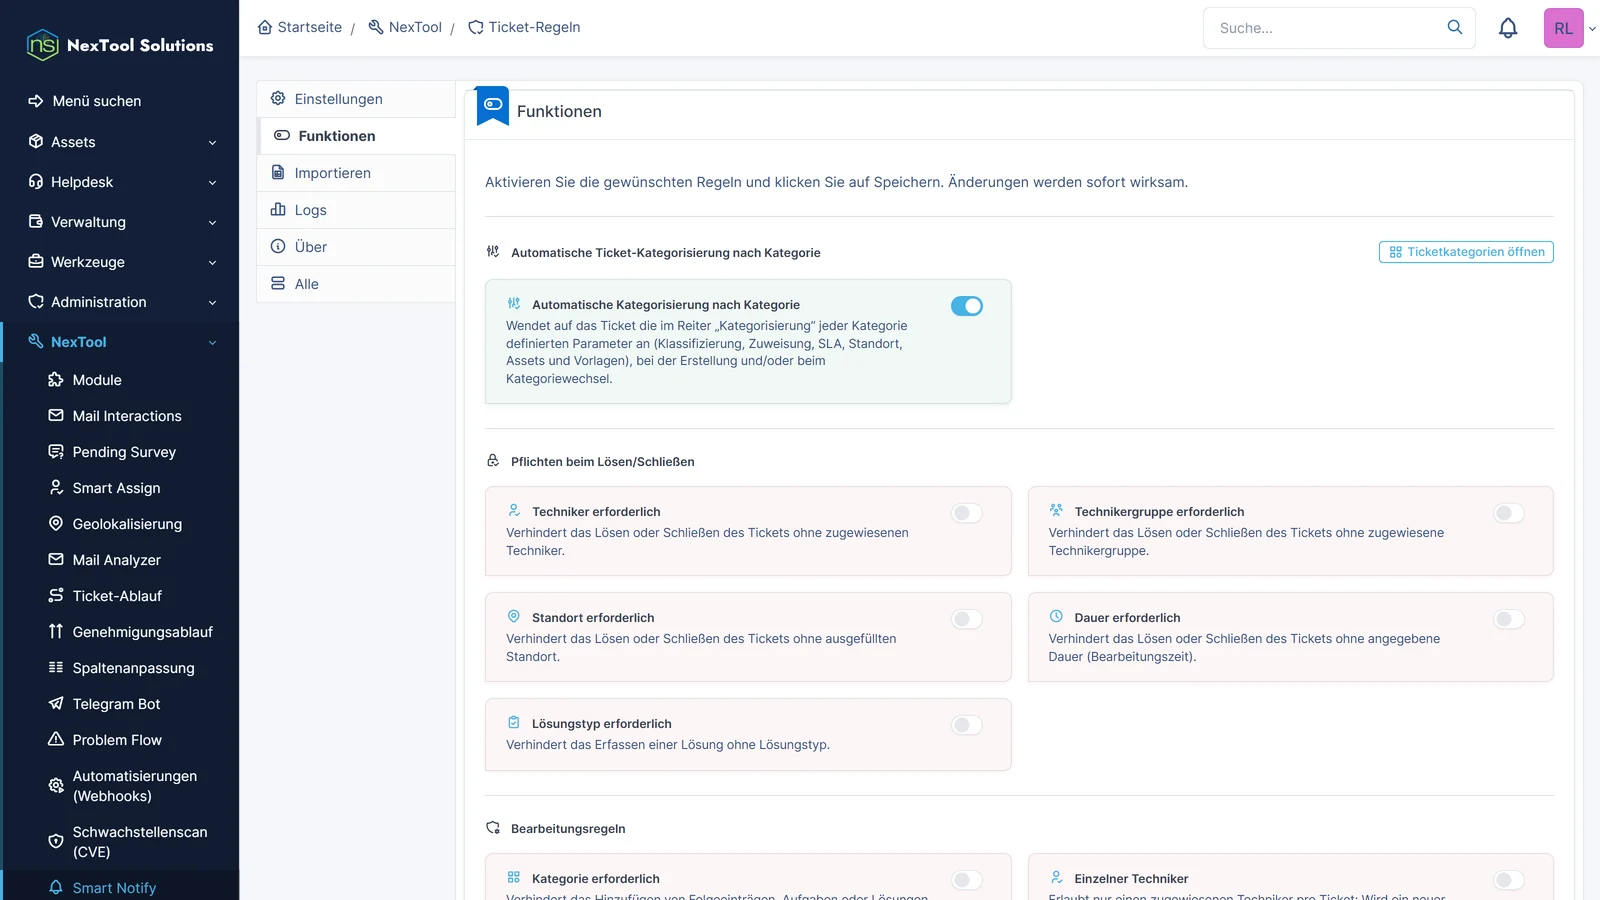
Task: Click the Geolokalisierung pin icon
Action: (56, 523)
